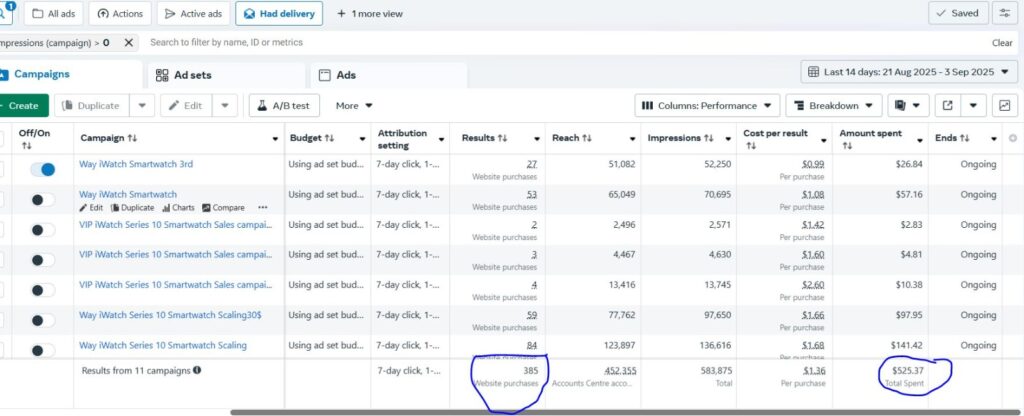
Task: Click inline Edit pencil under Way iWatch Smartwatch
Action: pos(91,208)
